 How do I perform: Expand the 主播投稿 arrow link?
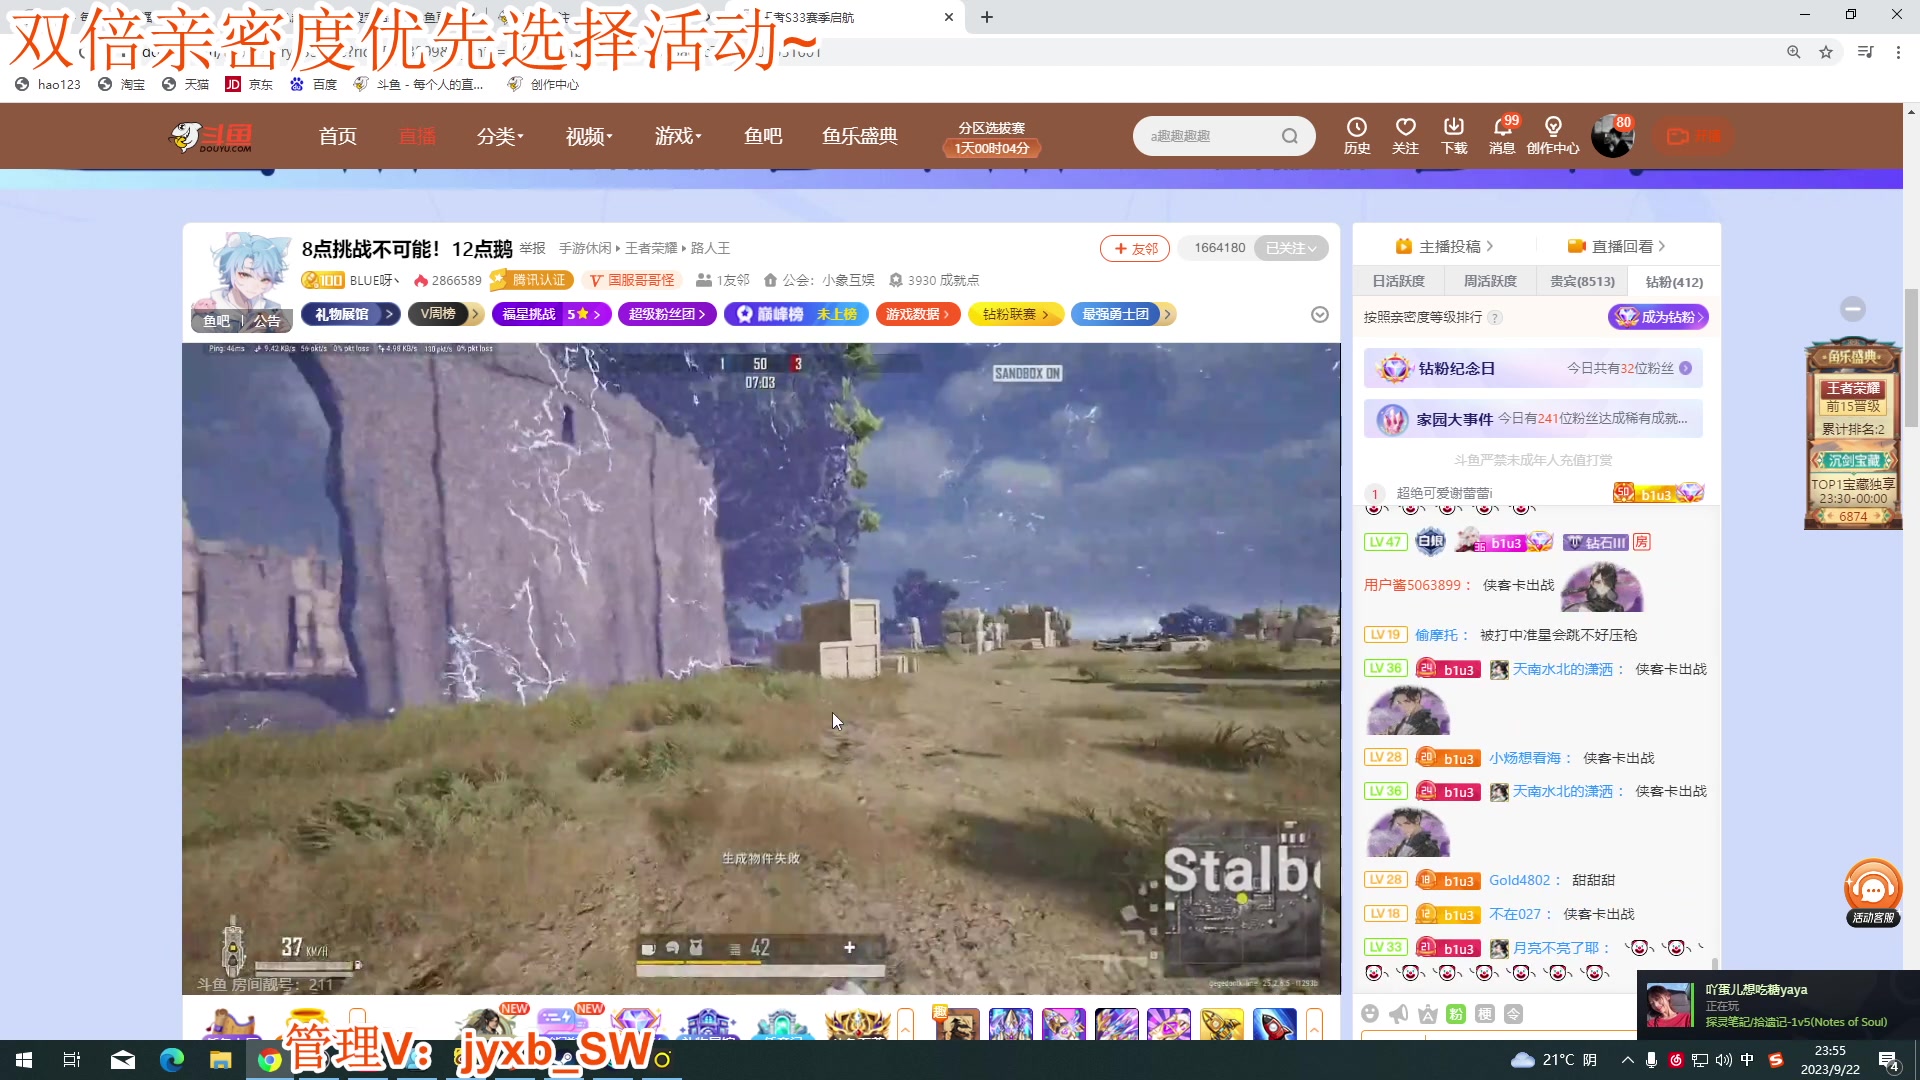click(1444, 246)
